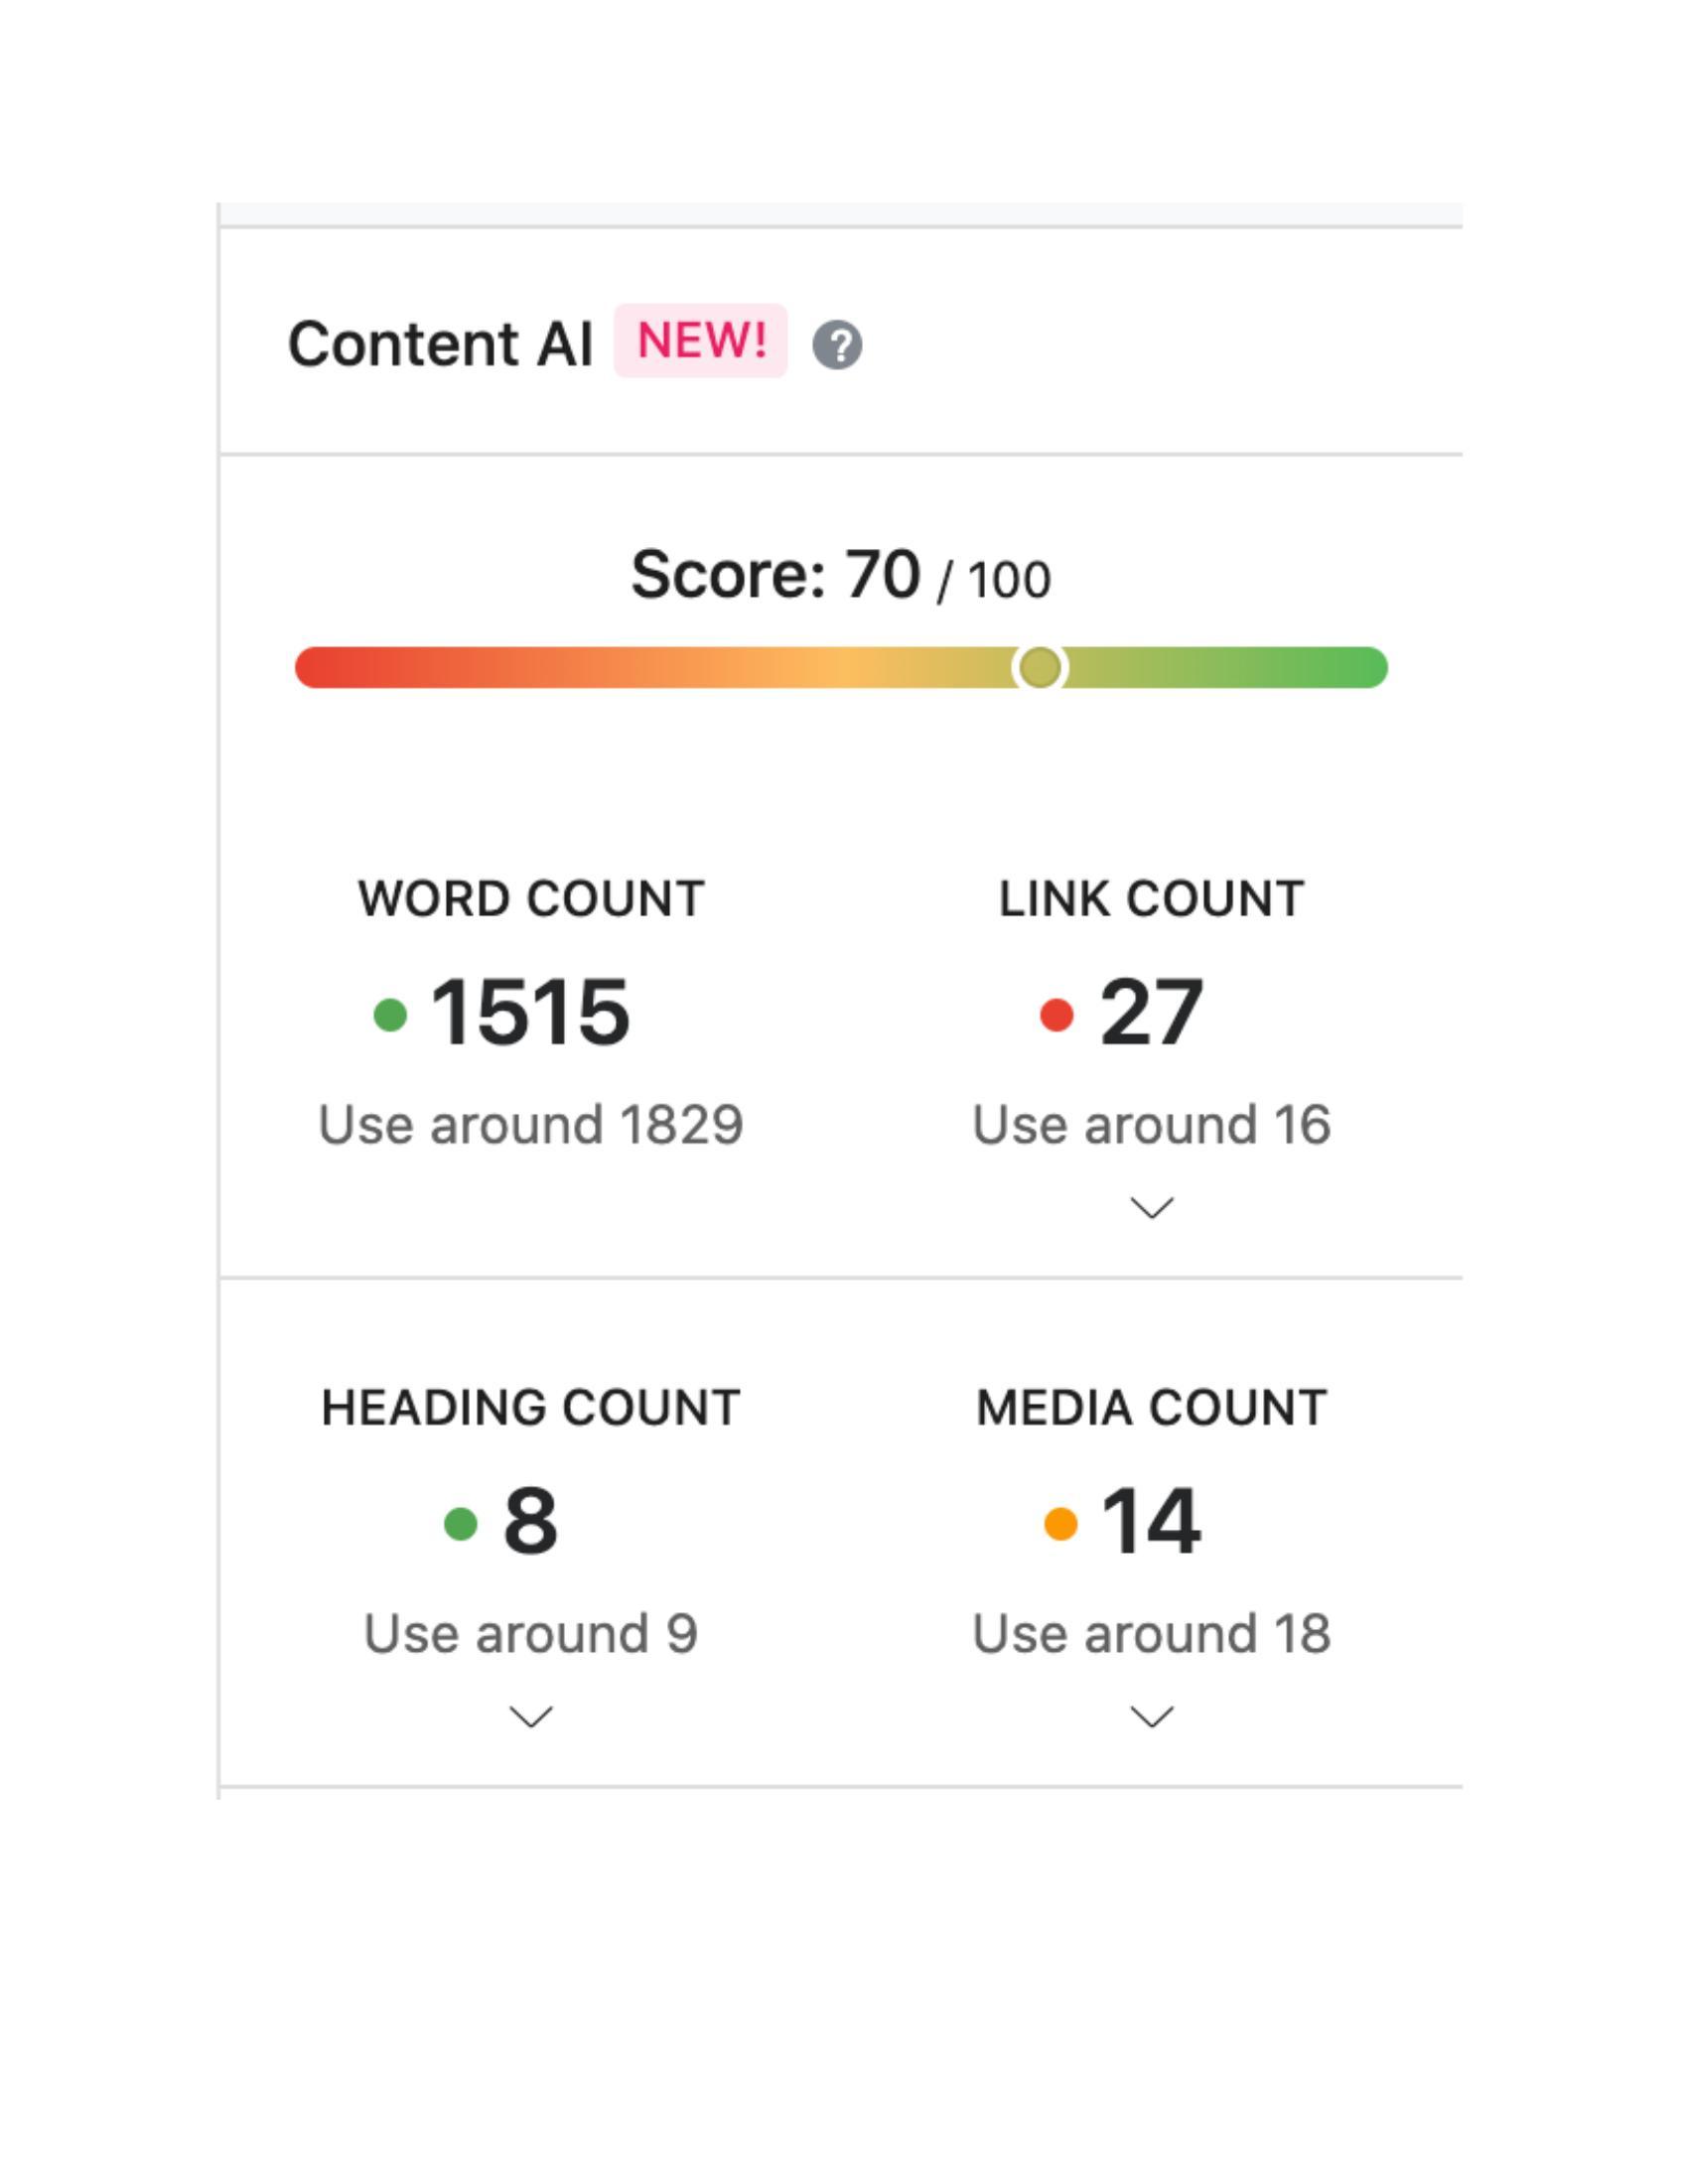The height and width of the screenshot is (2184, 1688).
Task: Click the pink NEW! badge
Action: click(x=700, y=341)
